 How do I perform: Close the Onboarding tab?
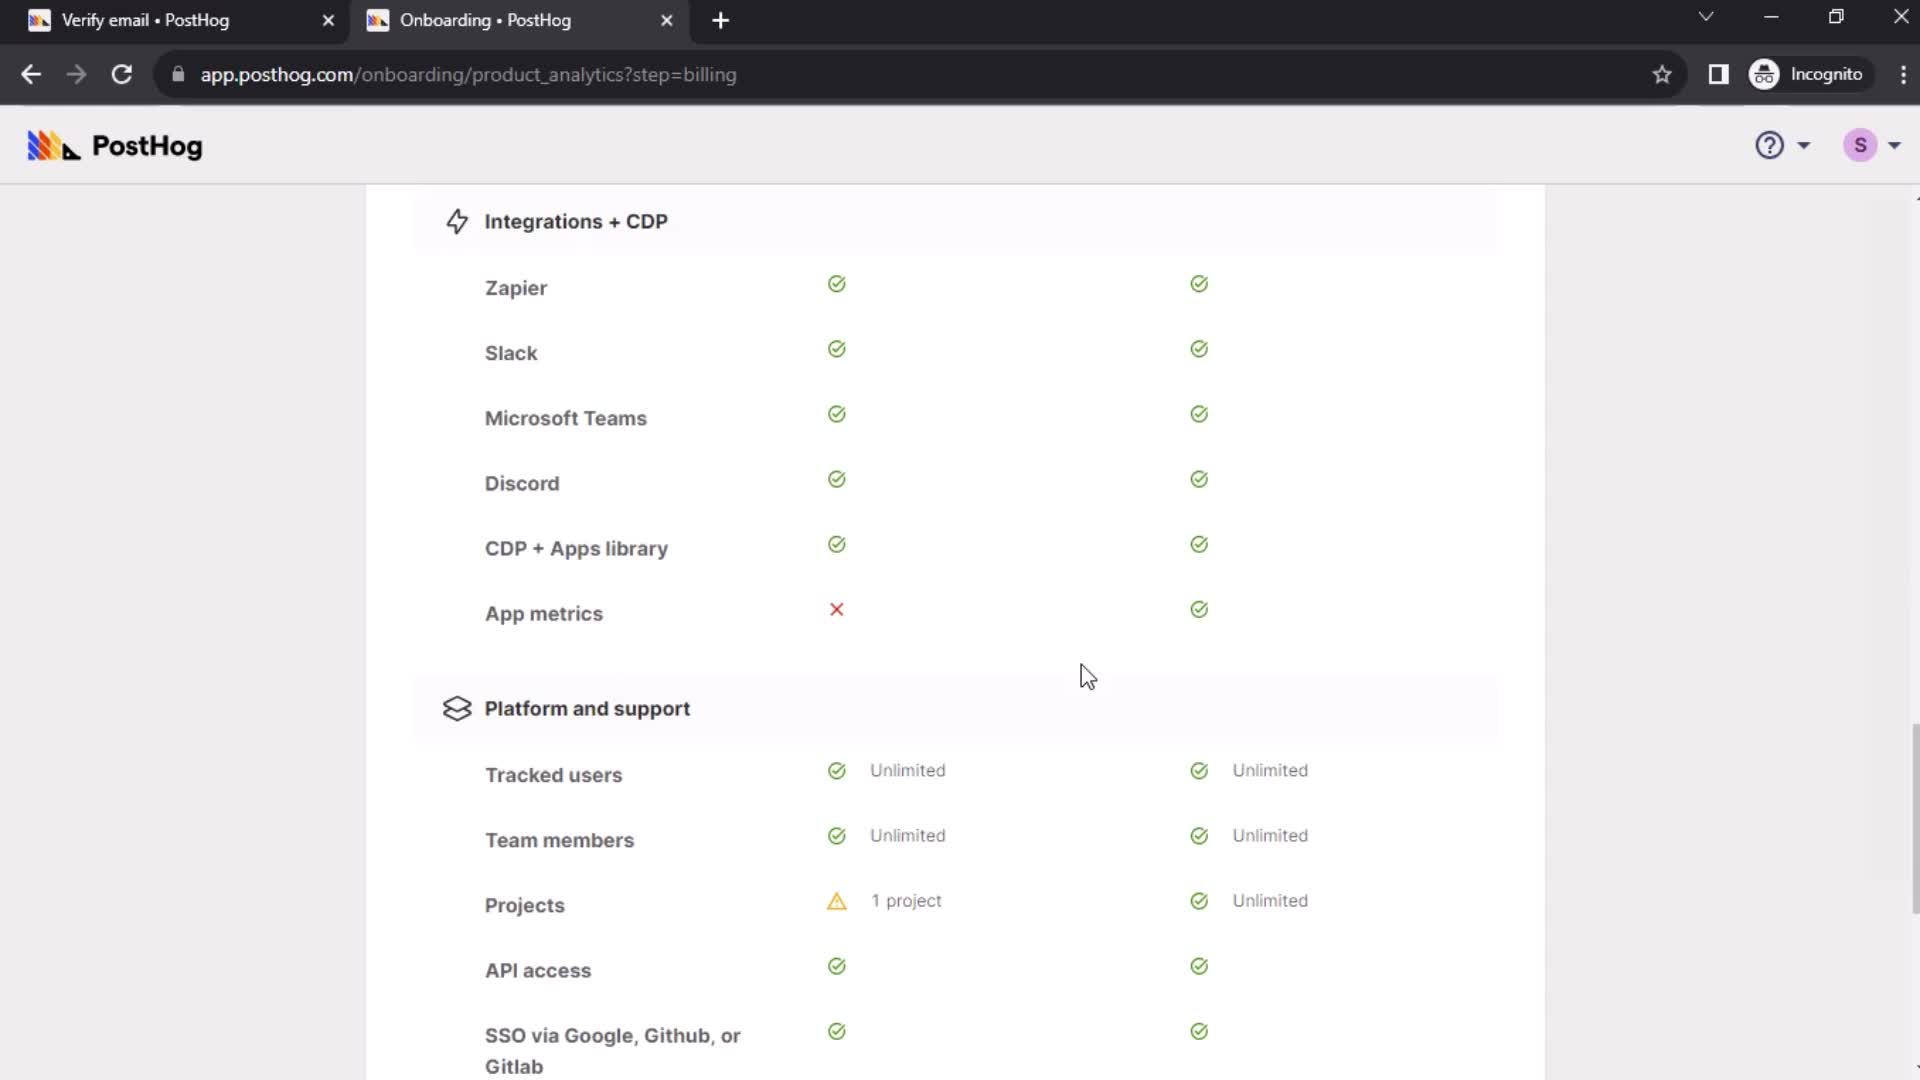(x=667, y=20)
